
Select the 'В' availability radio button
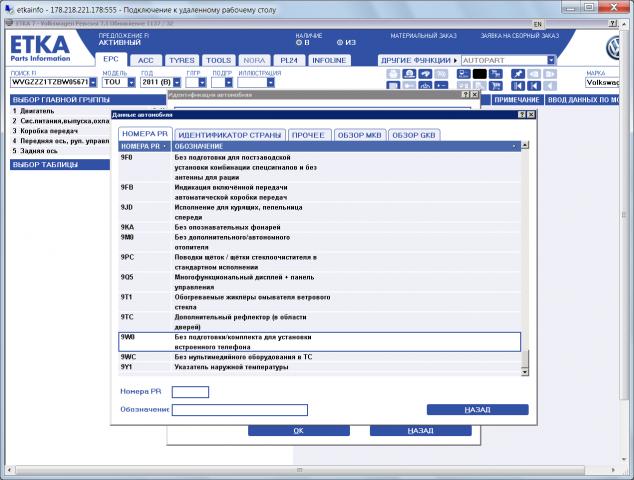(299, 42)
